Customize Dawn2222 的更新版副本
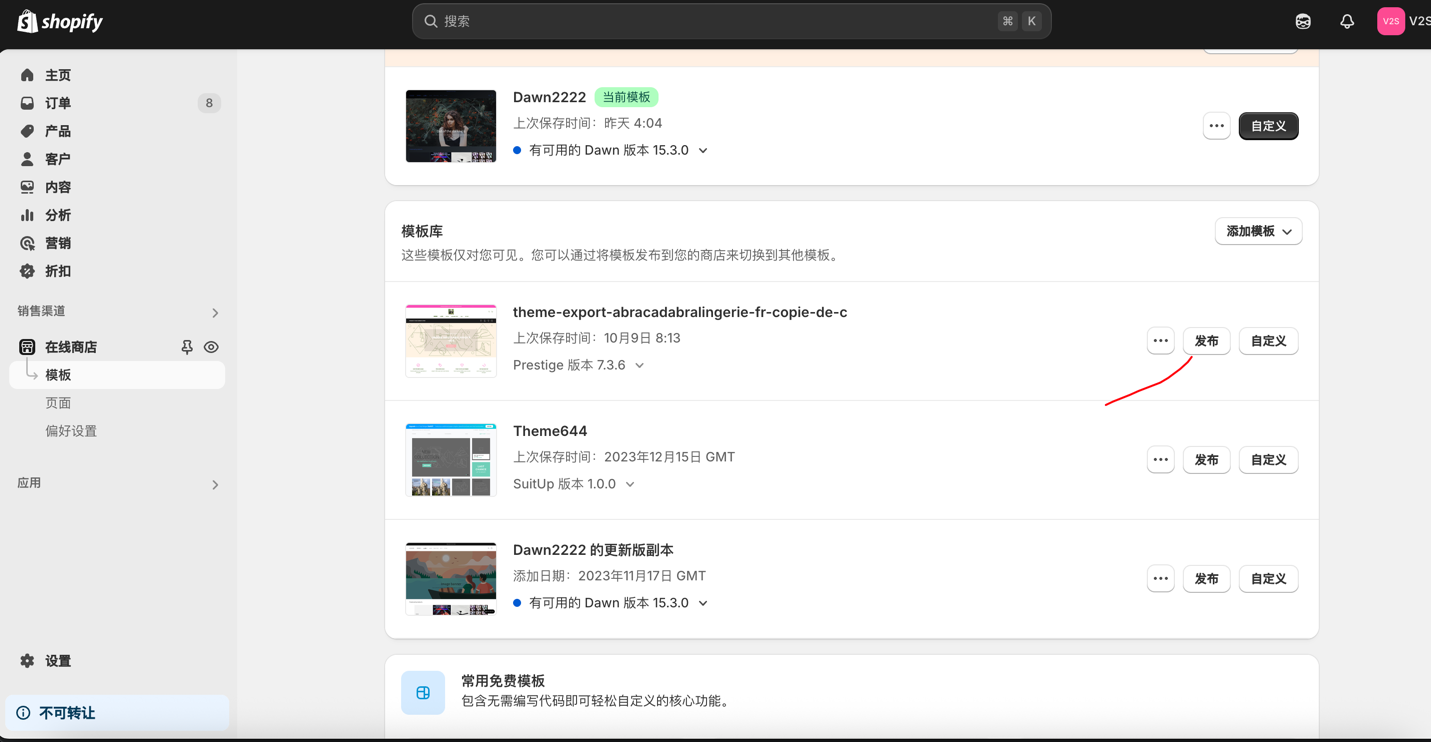This screenshot has height=742, width=1431. 1268,579
